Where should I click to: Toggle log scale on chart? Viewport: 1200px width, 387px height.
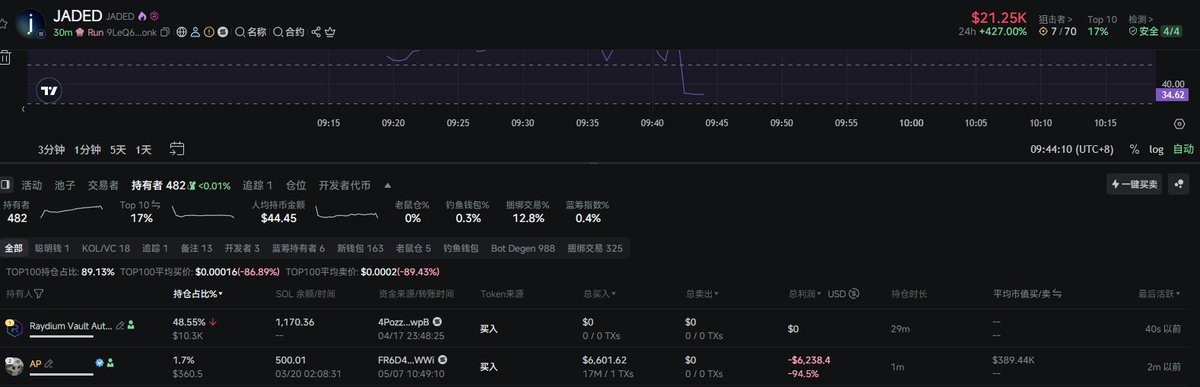coord(1156,149)
